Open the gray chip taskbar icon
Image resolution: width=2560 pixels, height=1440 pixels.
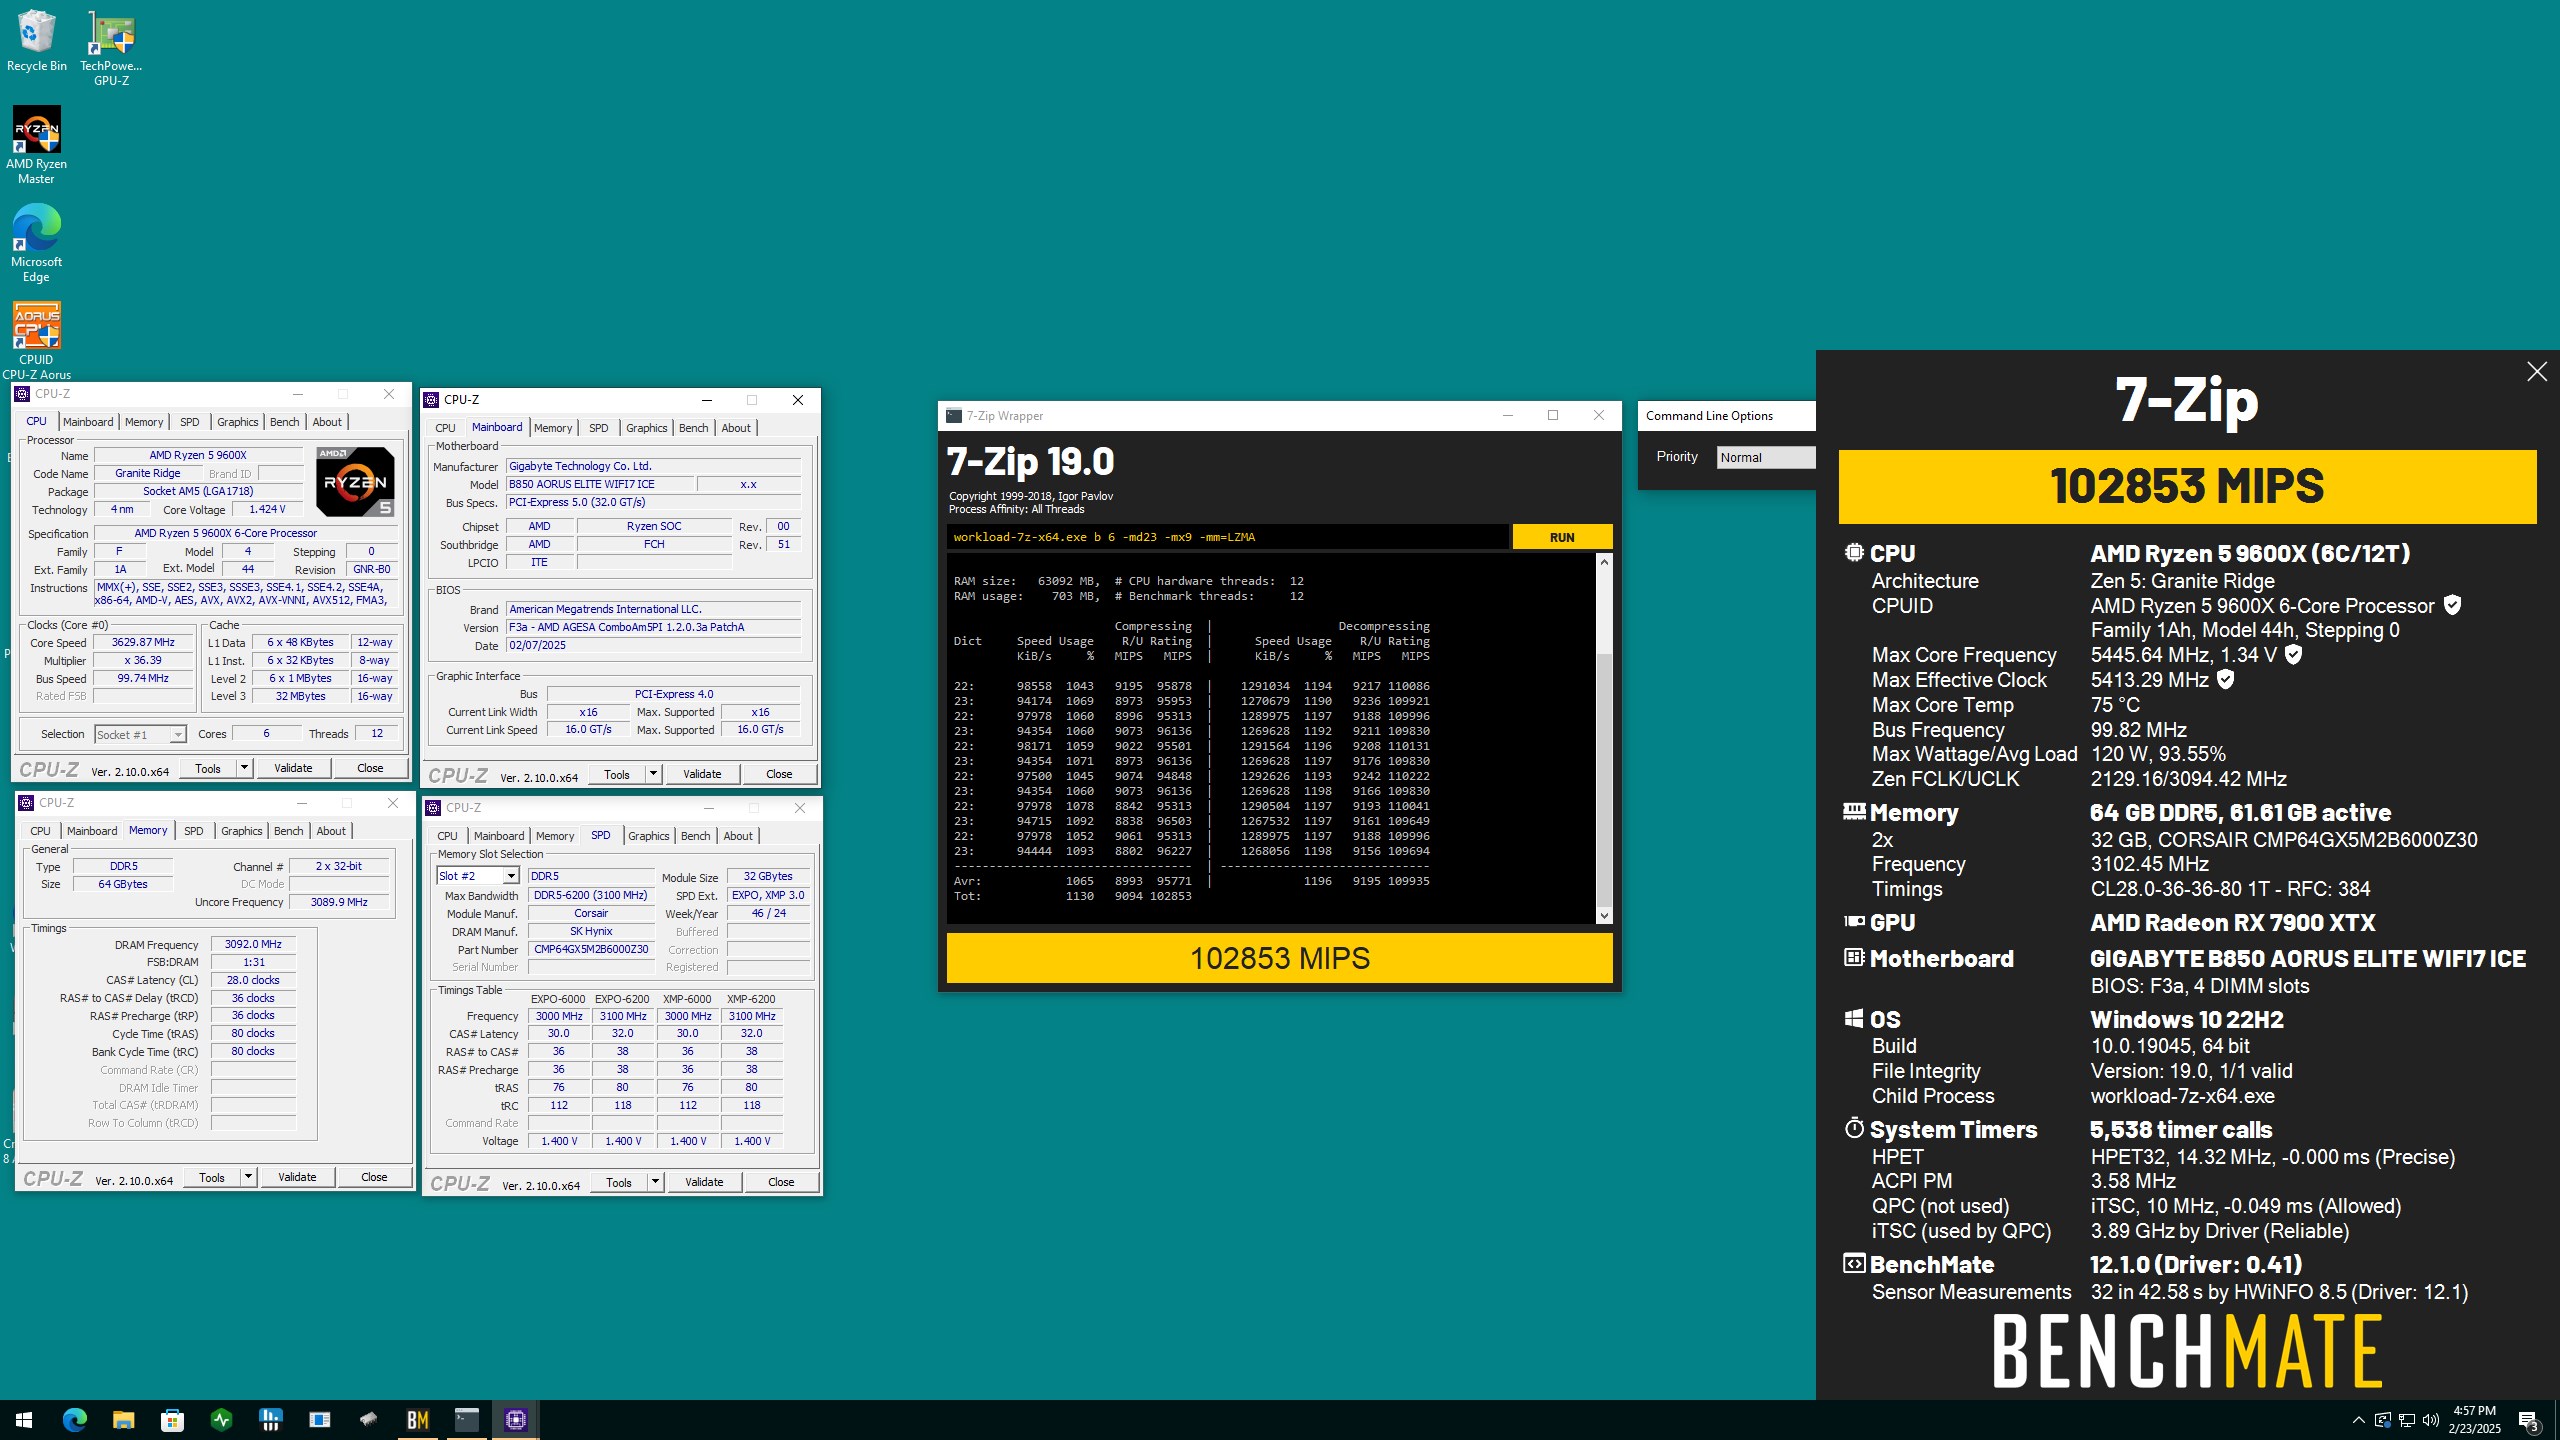pyautogui.click(x=368, y=1419)
